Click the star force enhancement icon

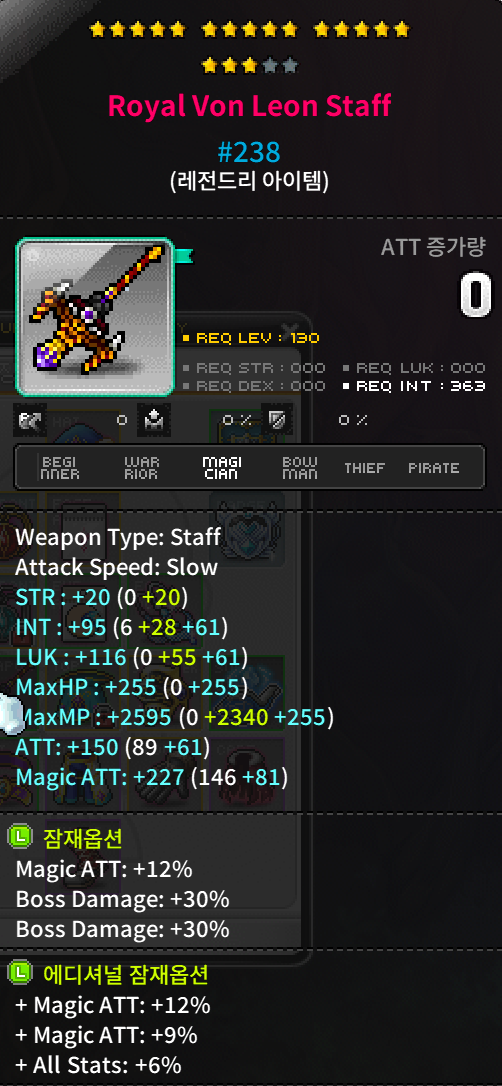[x=154, y=420]
